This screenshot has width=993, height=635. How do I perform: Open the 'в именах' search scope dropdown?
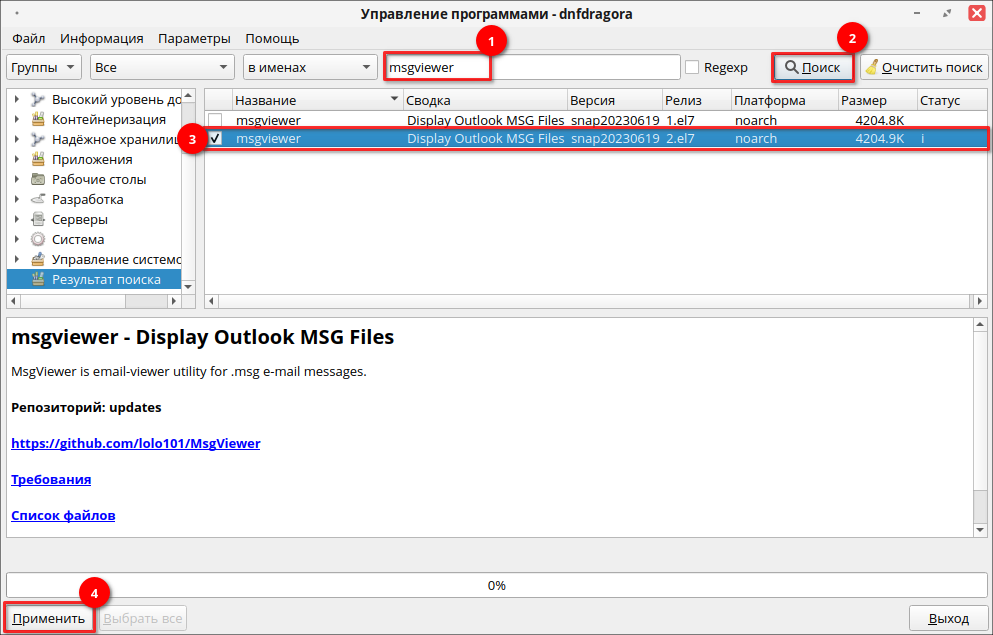[x=309, y=67]
